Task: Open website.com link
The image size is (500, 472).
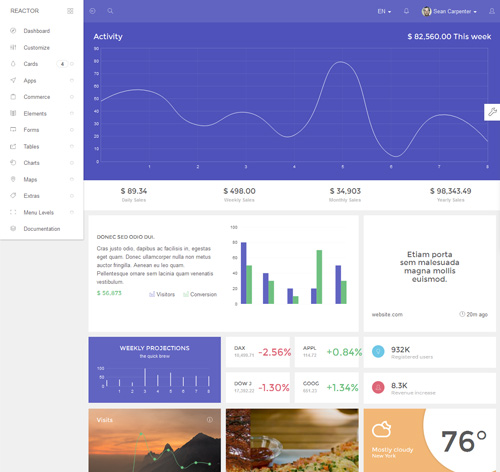Action: coord(387,314)
